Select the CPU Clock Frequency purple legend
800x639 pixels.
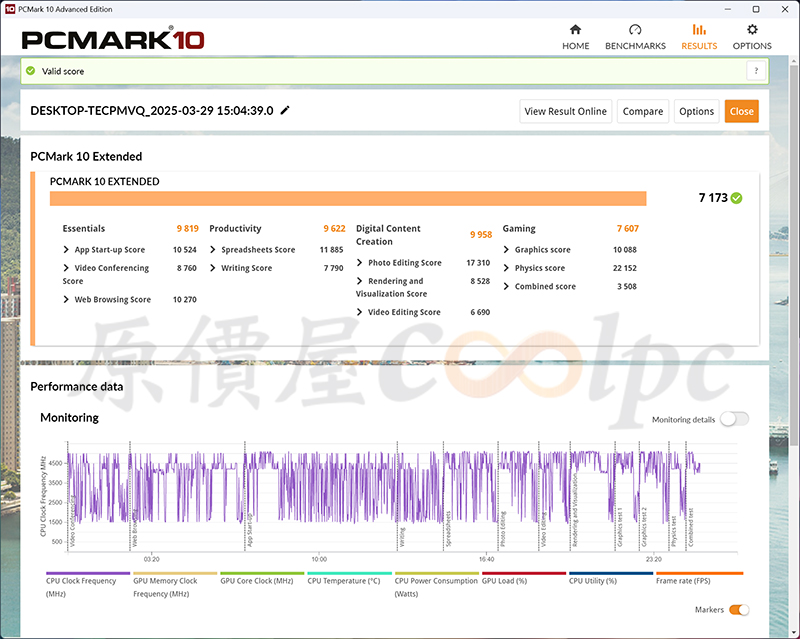point(88,585)
